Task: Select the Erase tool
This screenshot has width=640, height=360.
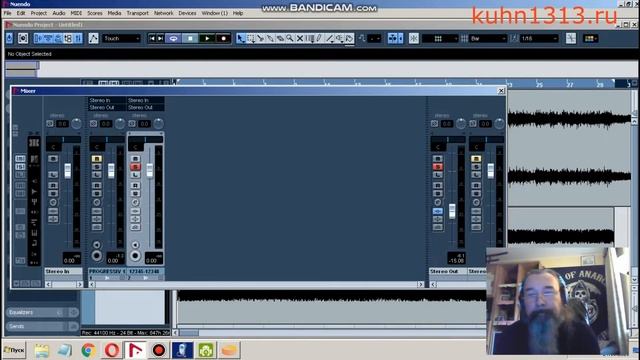Action: (280, 38)
